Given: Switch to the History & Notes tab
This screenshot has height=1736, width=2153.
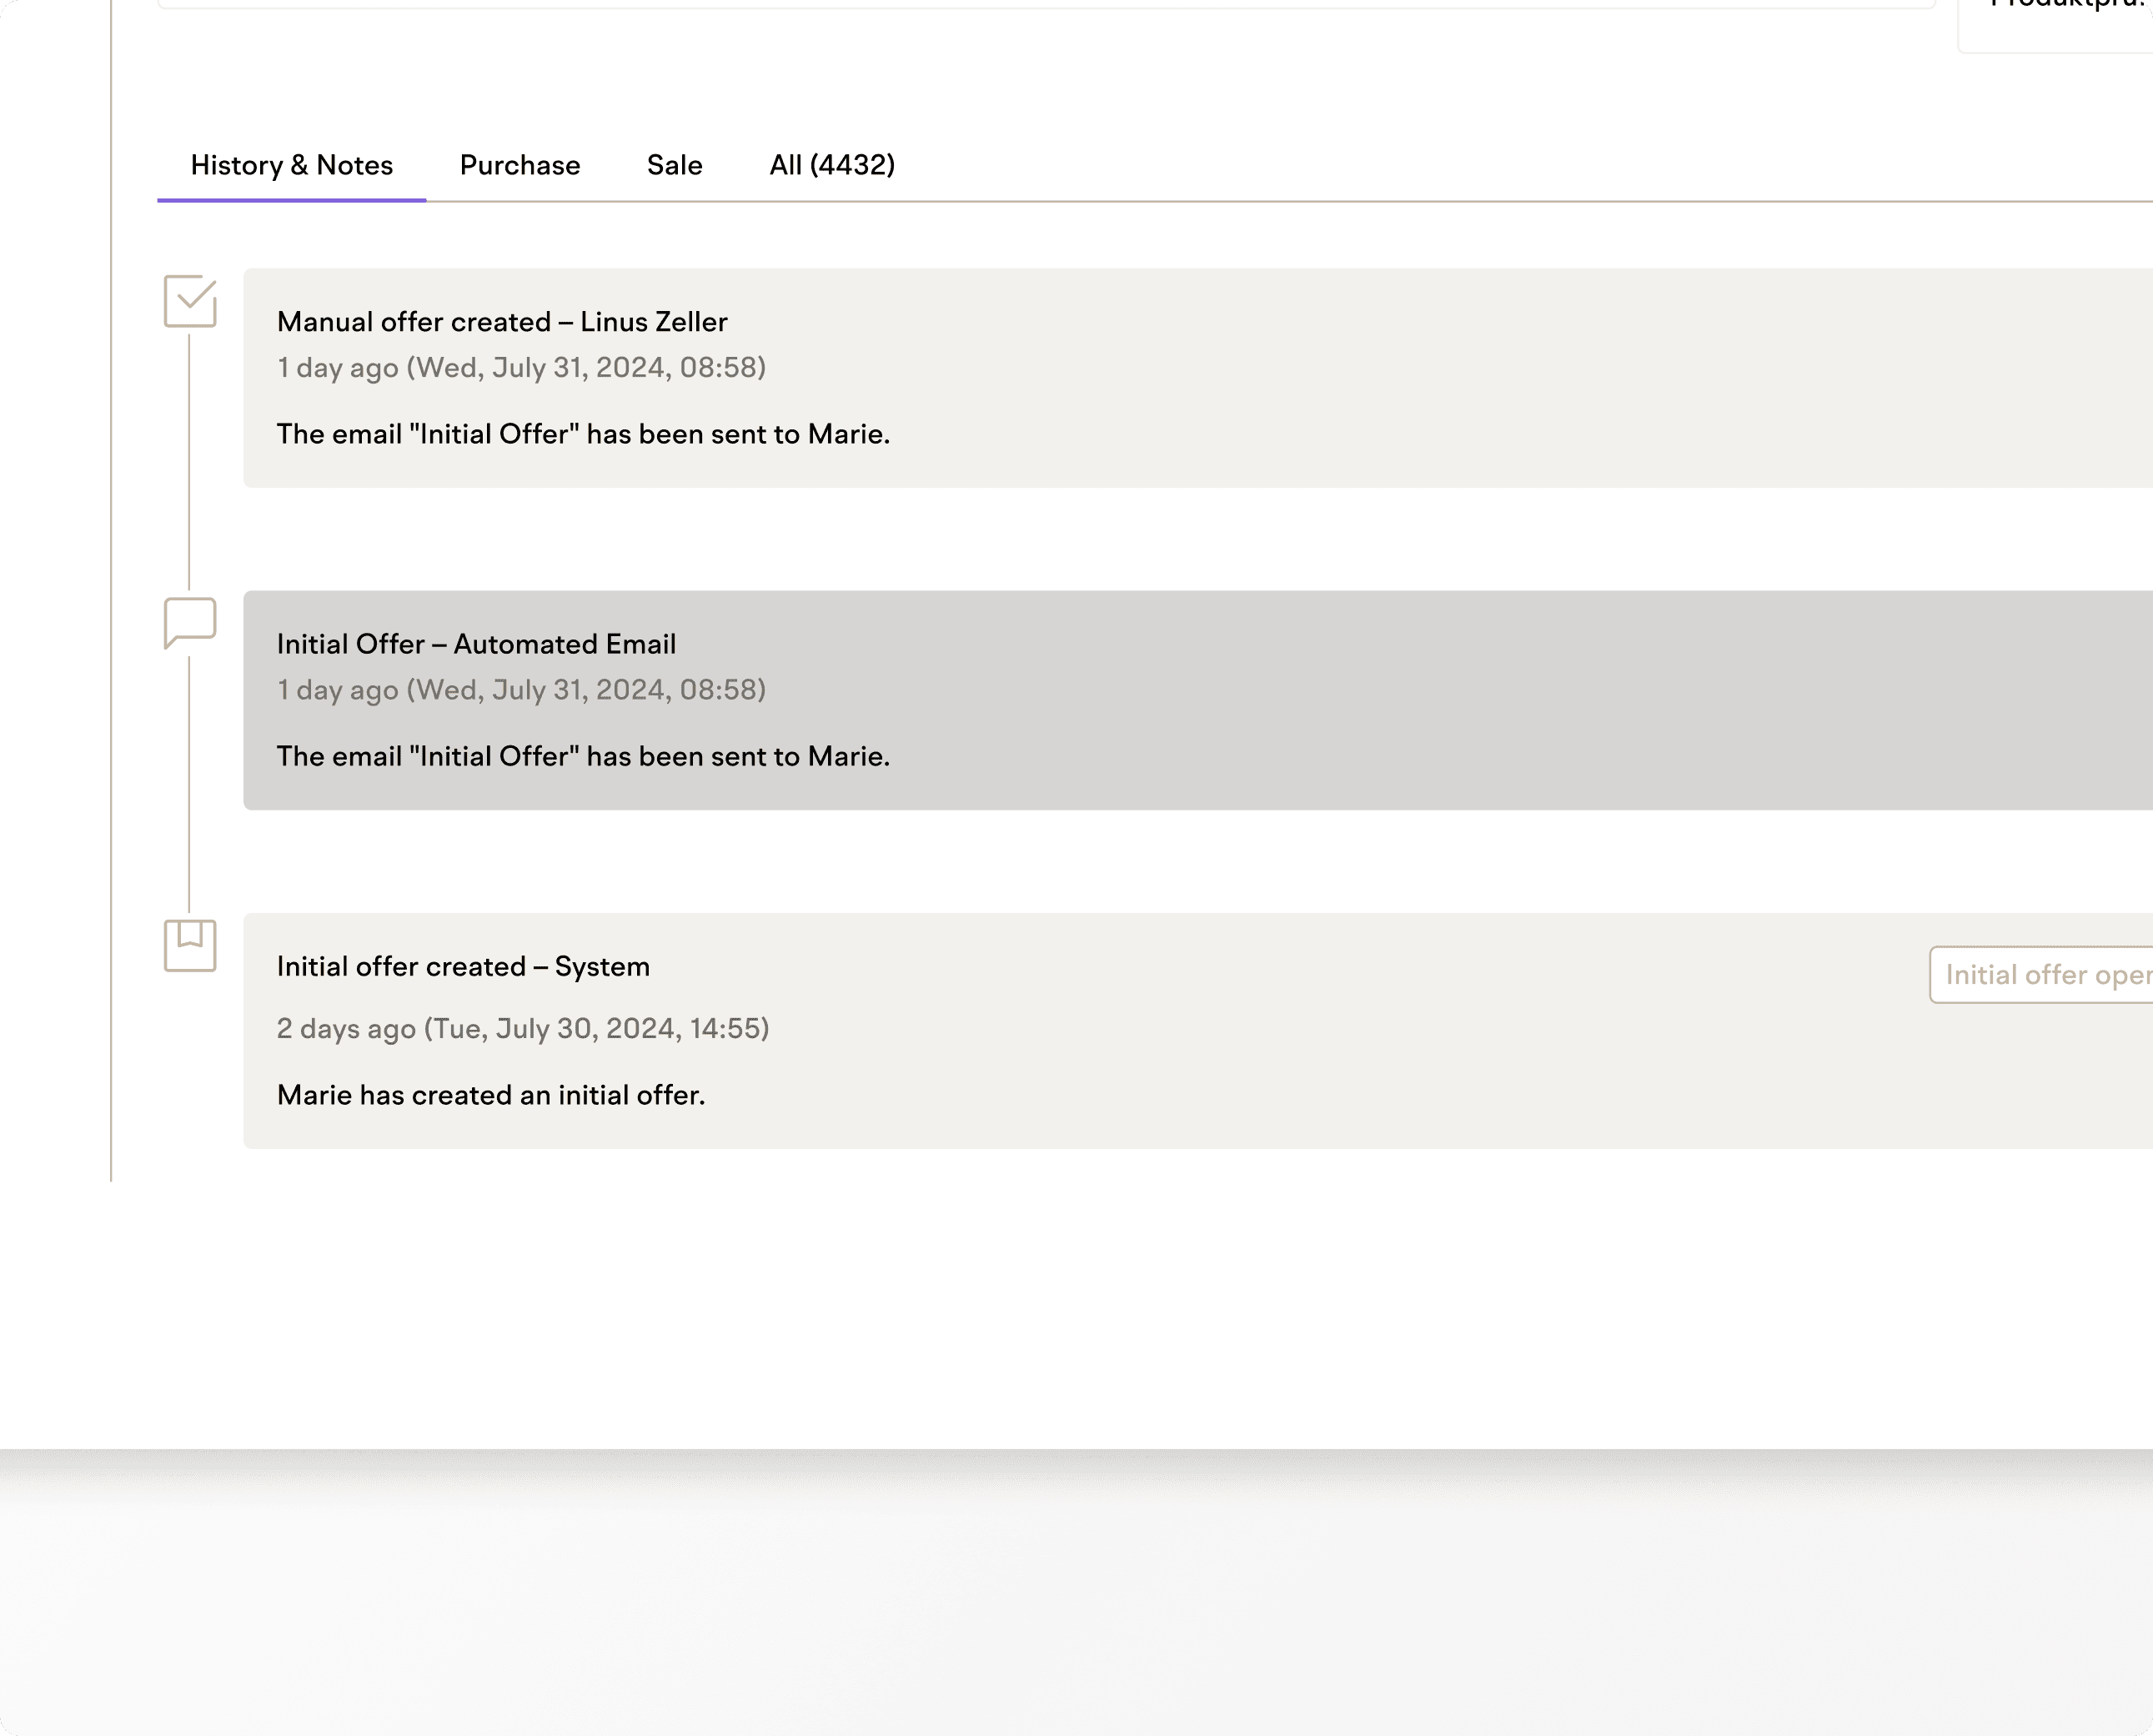Looking at the screenshot, I should point(291,165).
